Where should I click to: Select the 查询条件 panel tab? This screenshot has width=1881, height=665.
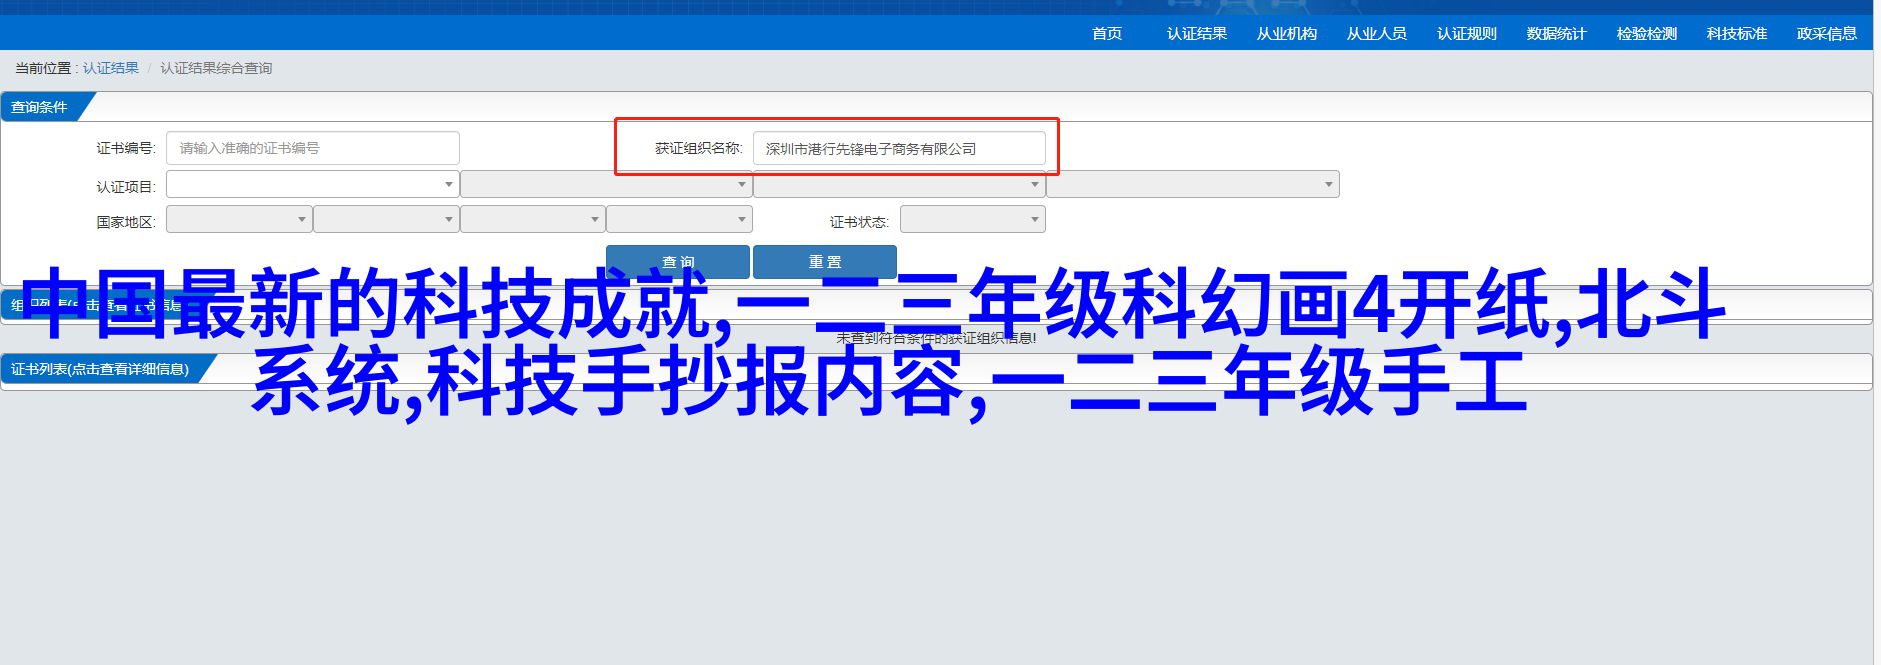[40, 107]
